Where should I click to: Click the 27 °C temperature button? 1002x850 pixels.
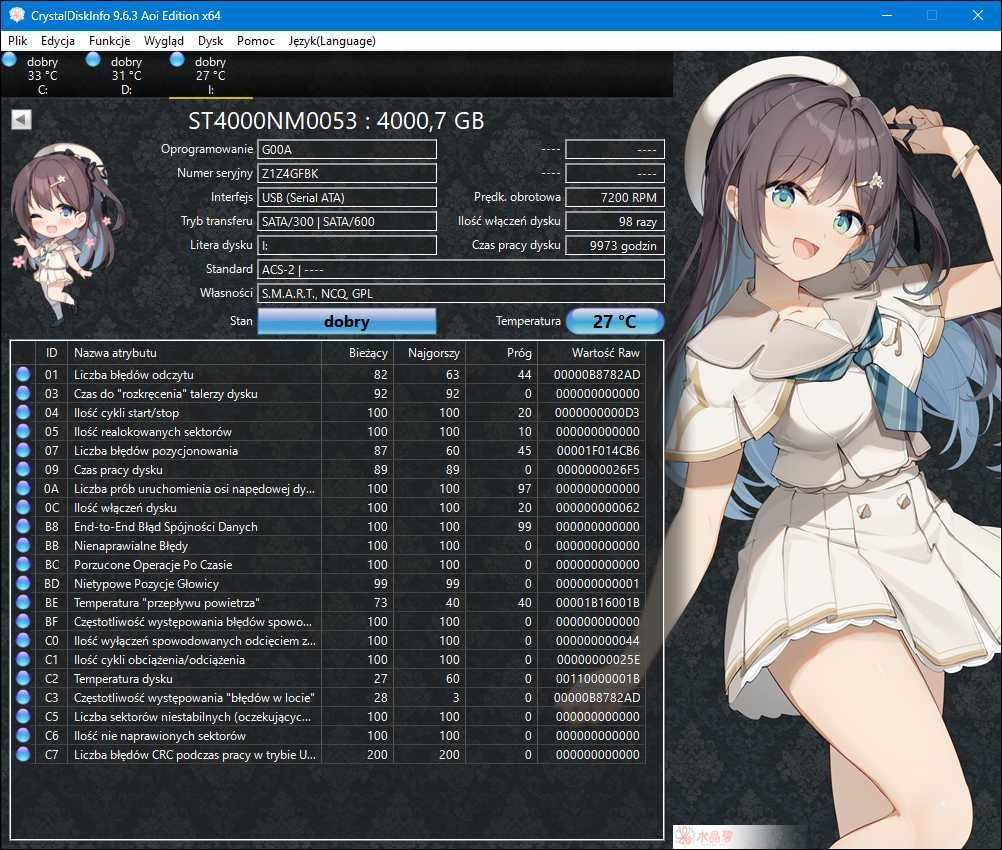coord(615,321)
